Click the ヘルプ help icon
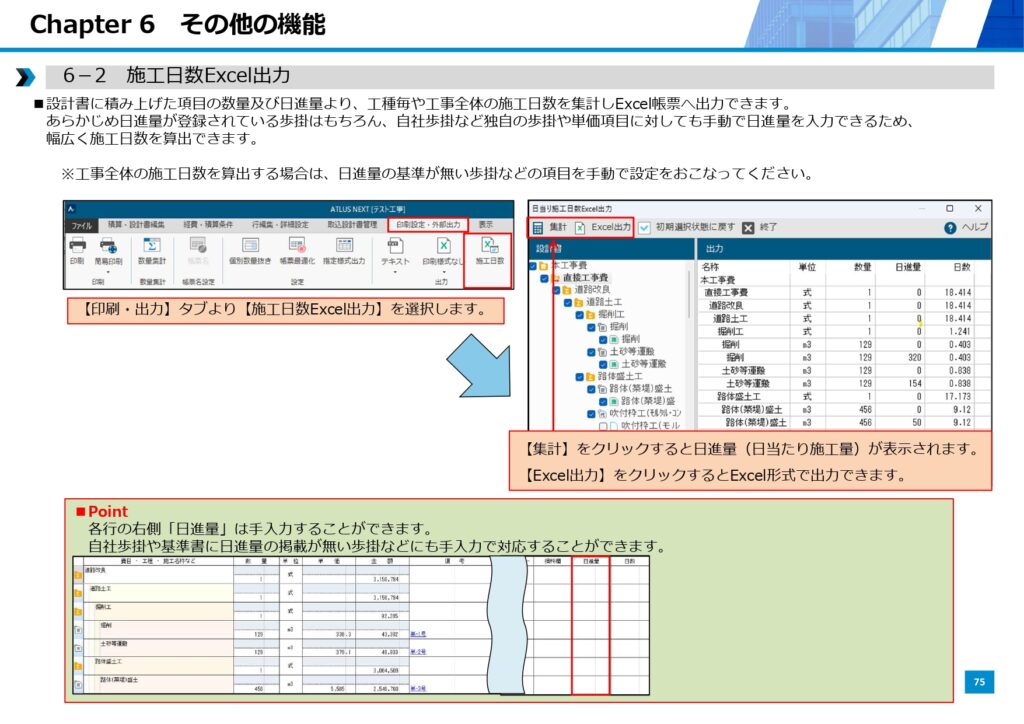1024x724 pixels. (x=950, y=227)
